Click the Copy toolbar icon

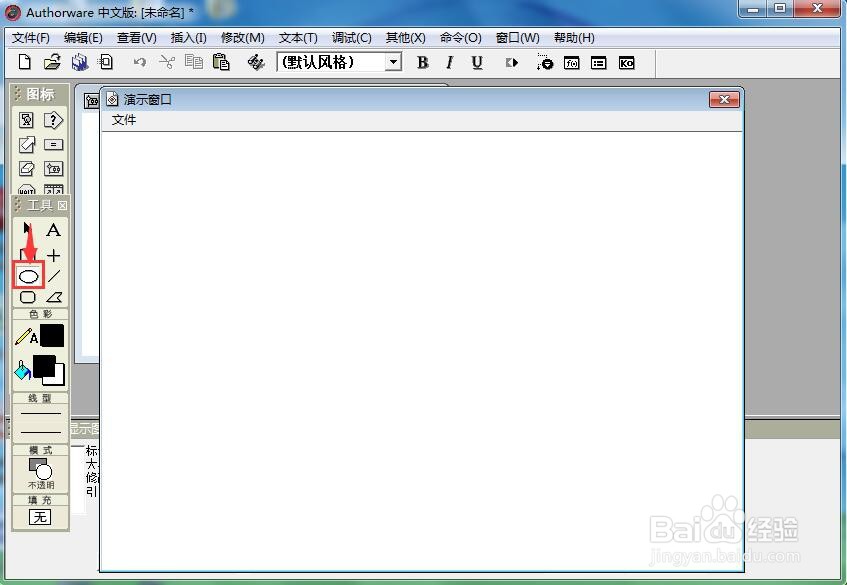[x=193, y=62]
